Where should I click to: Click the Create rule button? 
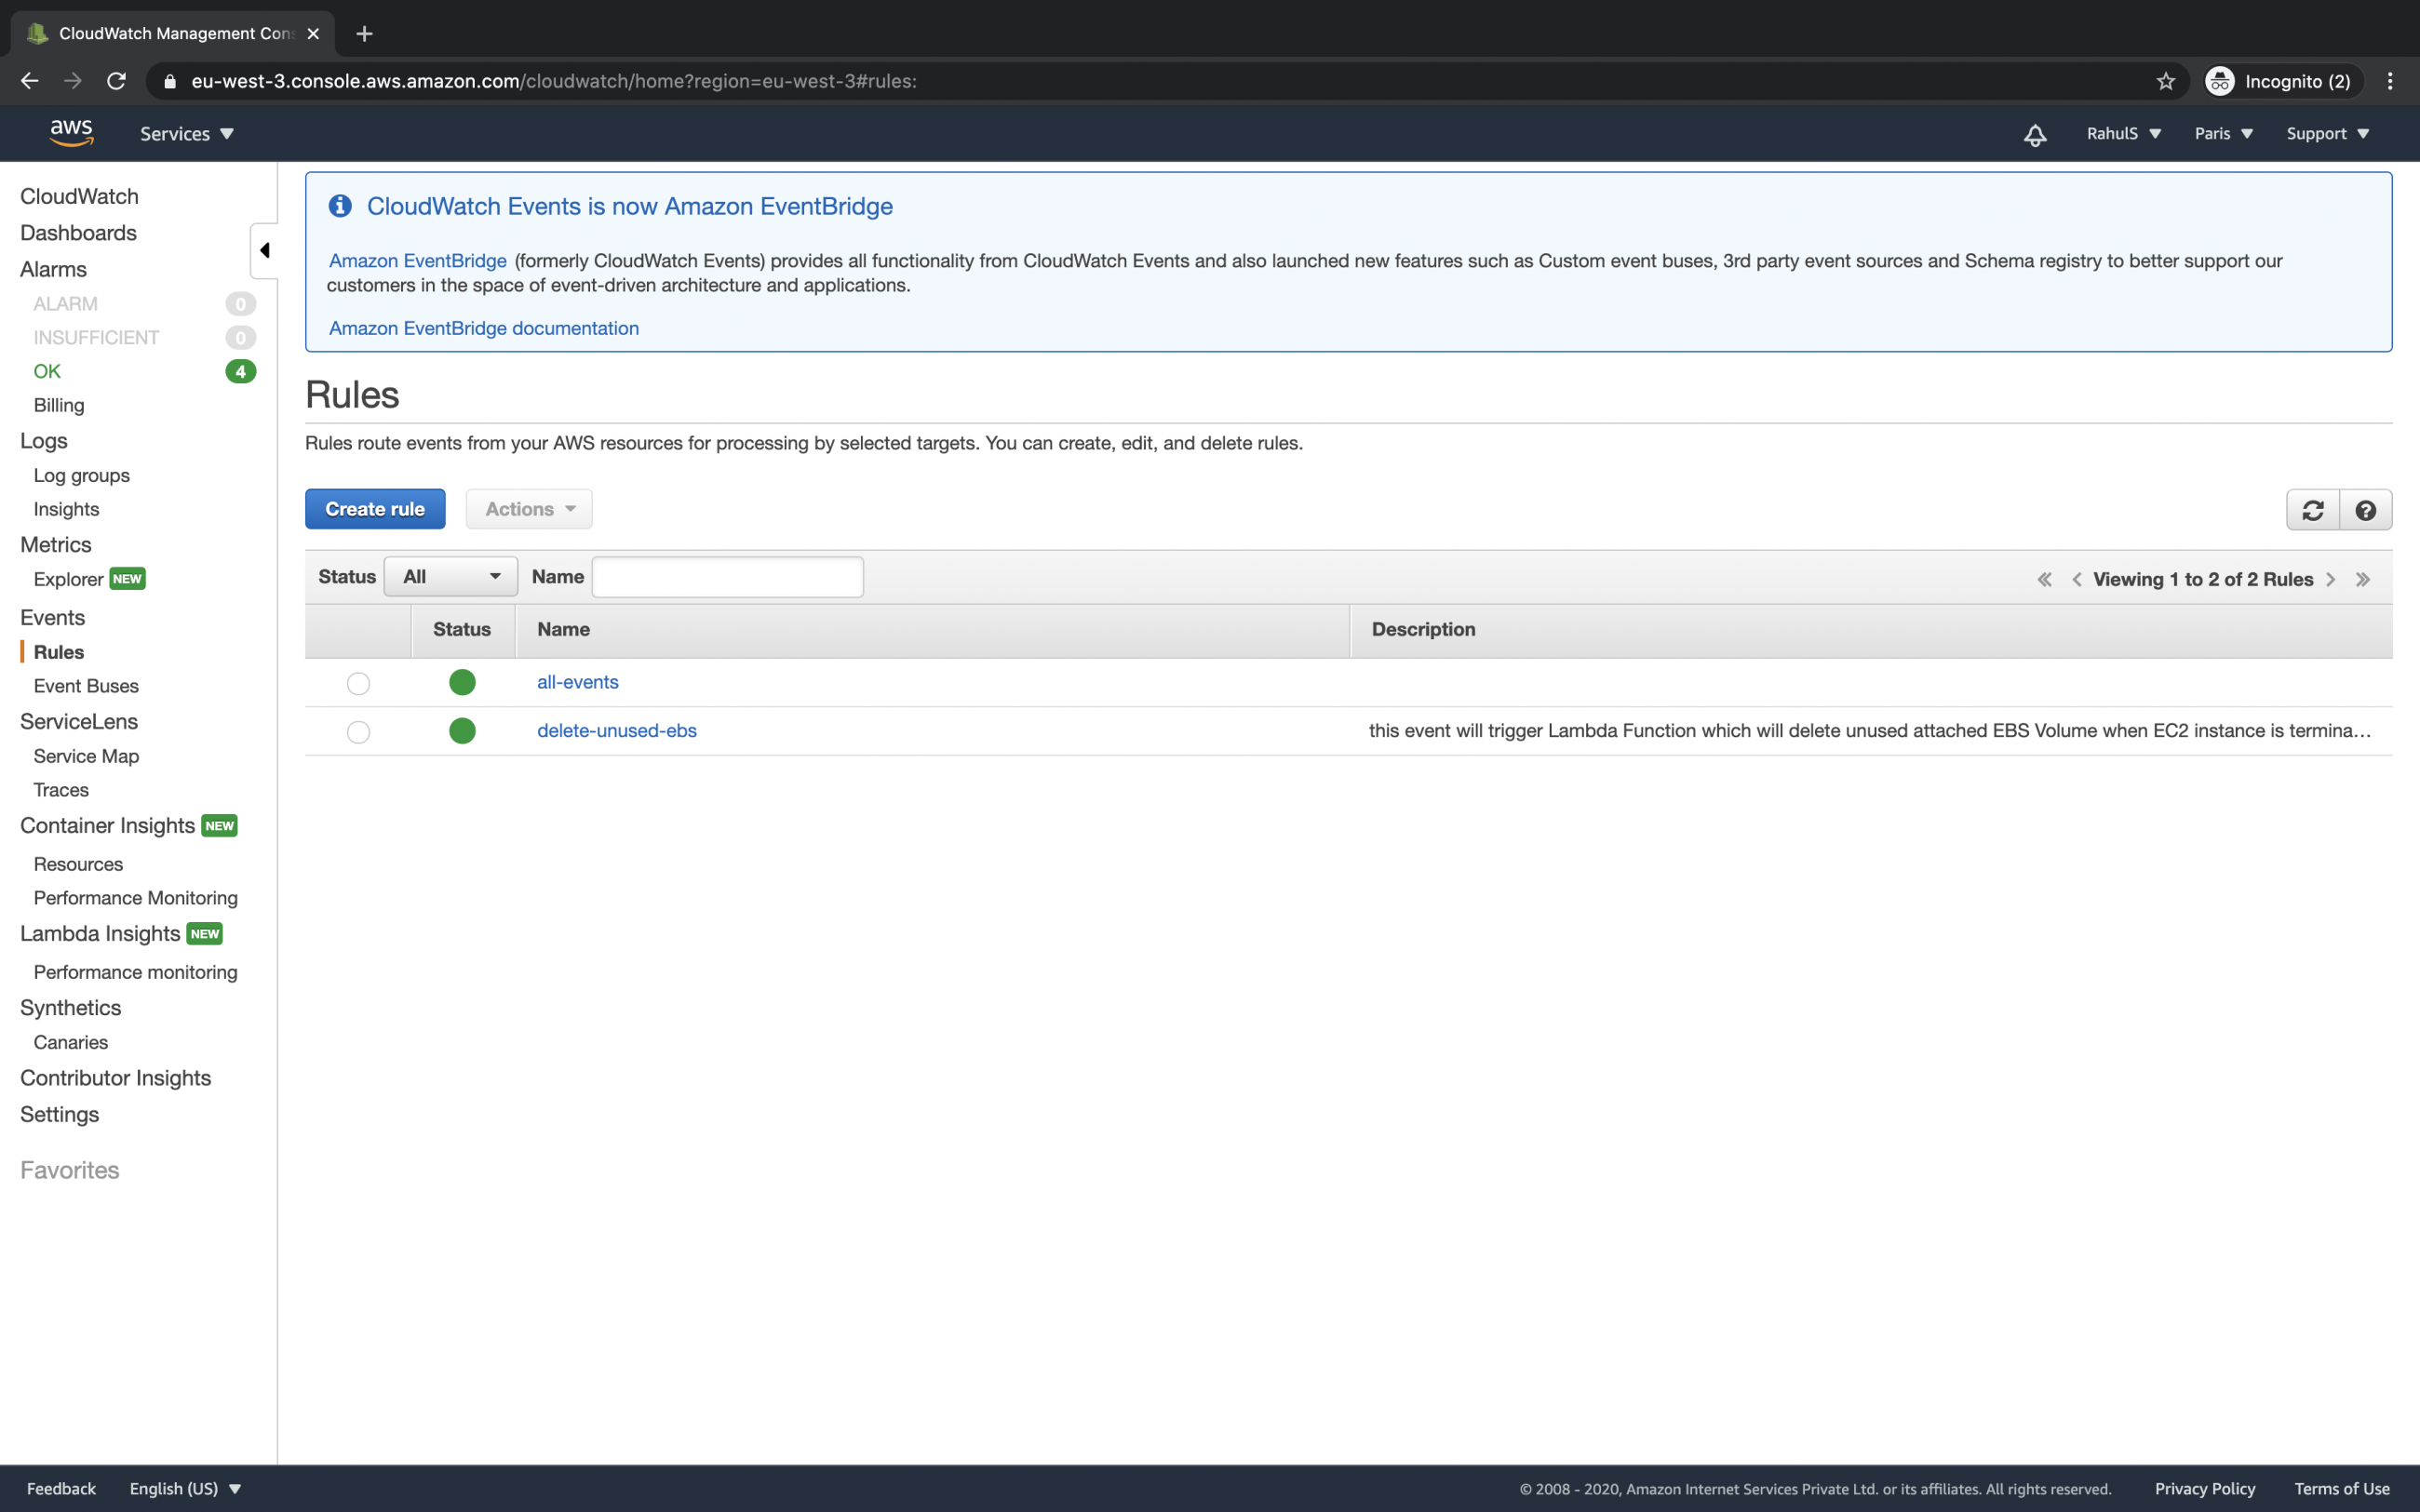point(374,508)
